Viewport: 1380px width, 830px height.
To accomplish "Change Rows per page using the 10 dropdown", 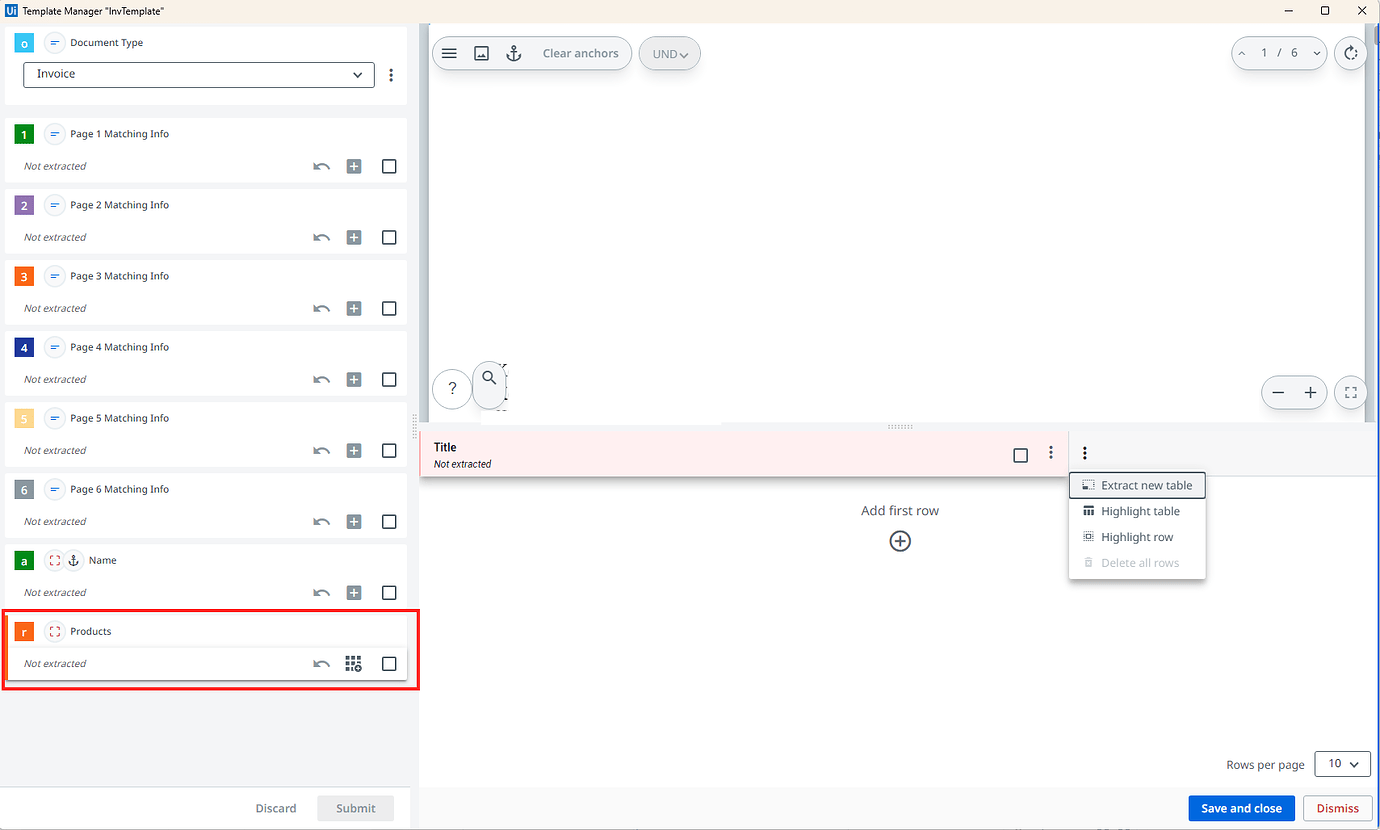I will [1342, 763].
